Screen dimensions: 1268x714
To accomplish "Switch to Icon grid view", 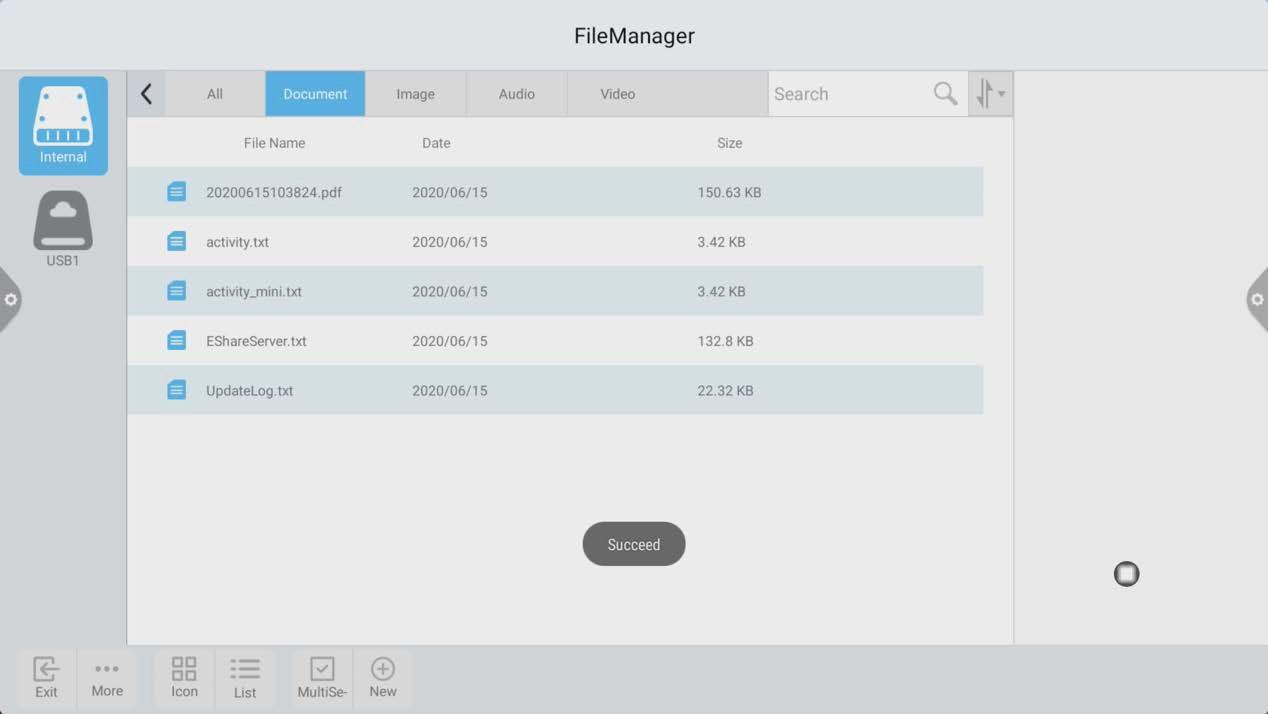I will coord(184,677).
